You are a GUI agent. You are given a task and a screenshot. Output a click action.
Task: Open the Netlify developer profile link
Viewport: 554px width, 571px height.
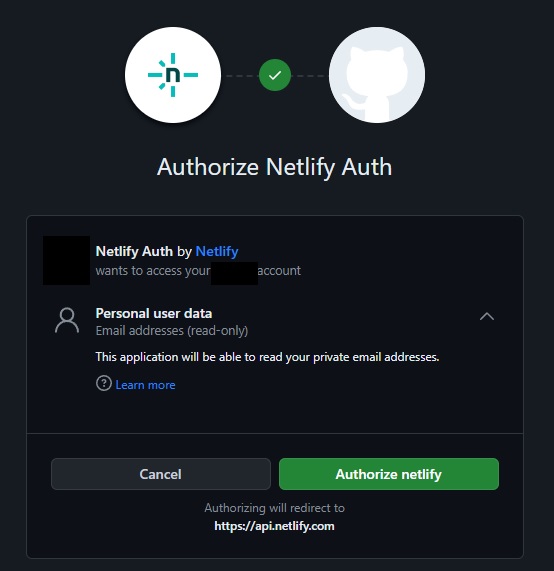(217, 251)
